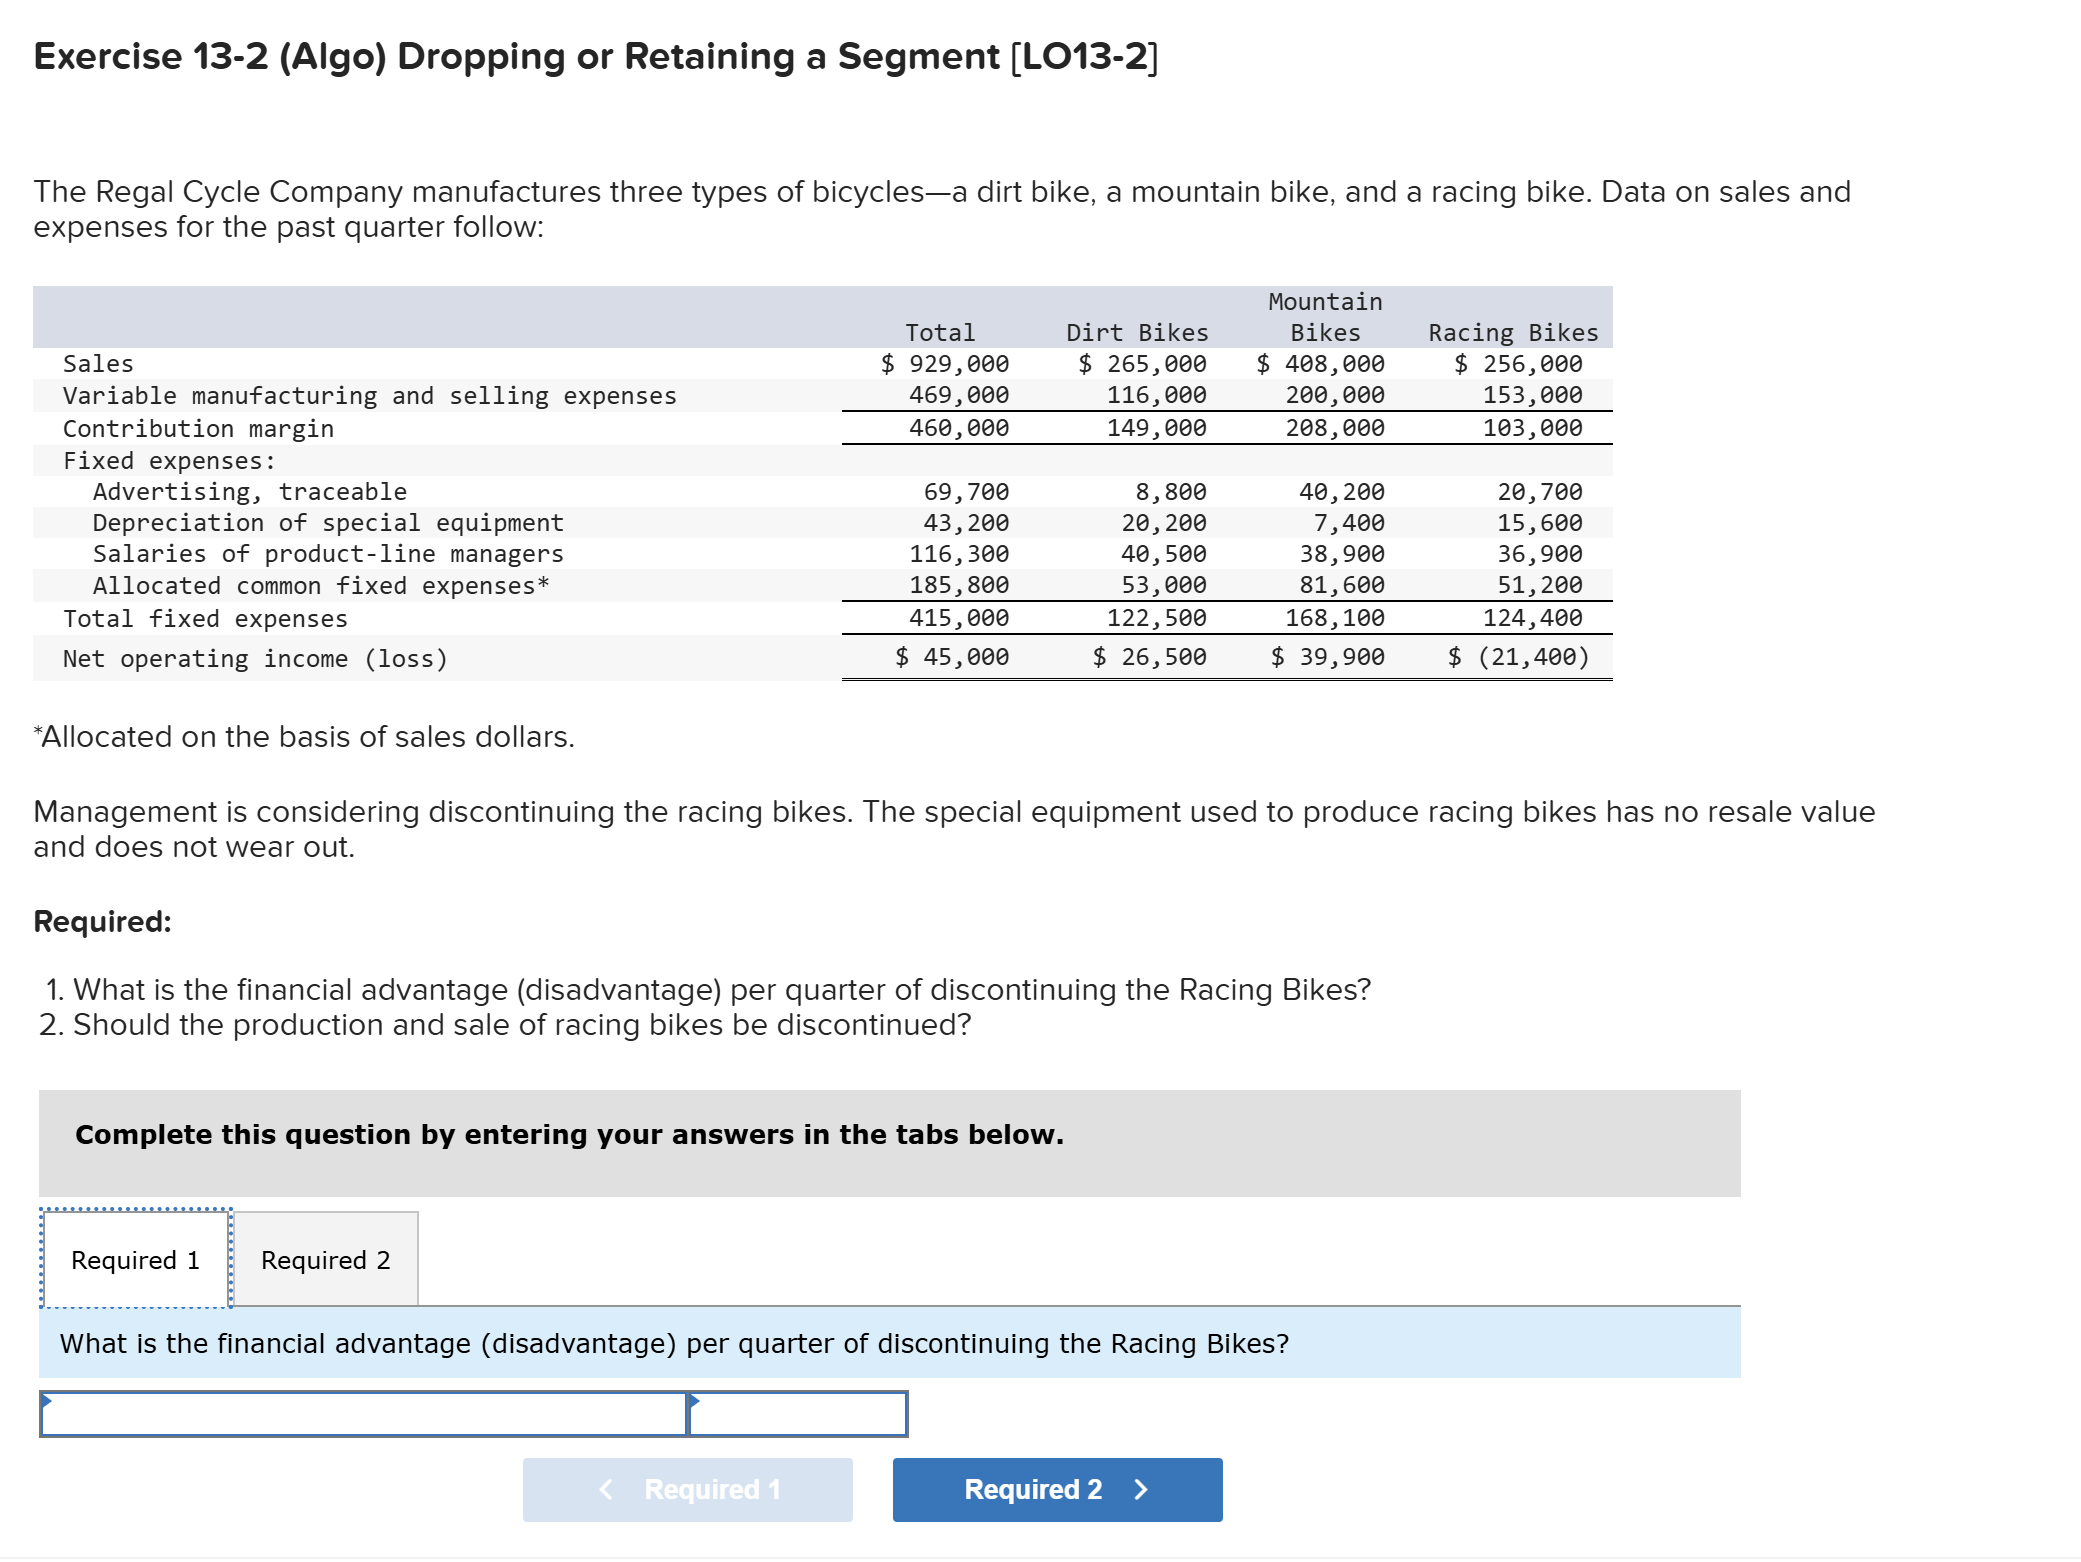Select the Mountain Bikes column header
Image resolution: width=2081 pixels, height=1562 pixels.
click(x=1322, y=317)
